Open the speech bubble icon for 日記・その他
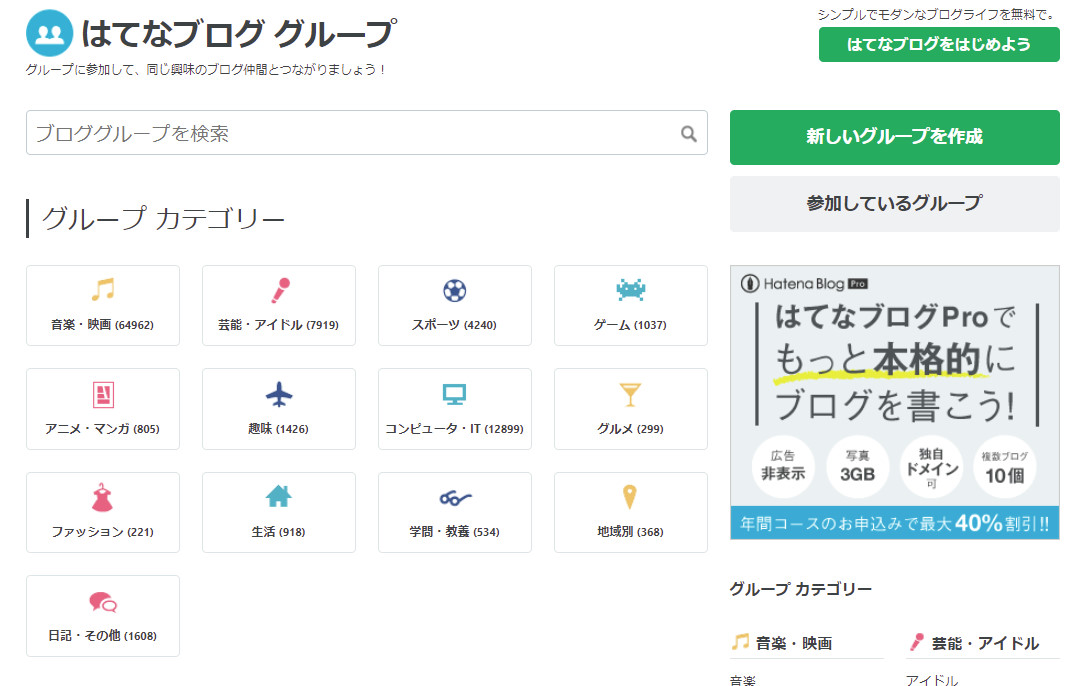This screenshot has height=686, width=1073. pos(102,602)
